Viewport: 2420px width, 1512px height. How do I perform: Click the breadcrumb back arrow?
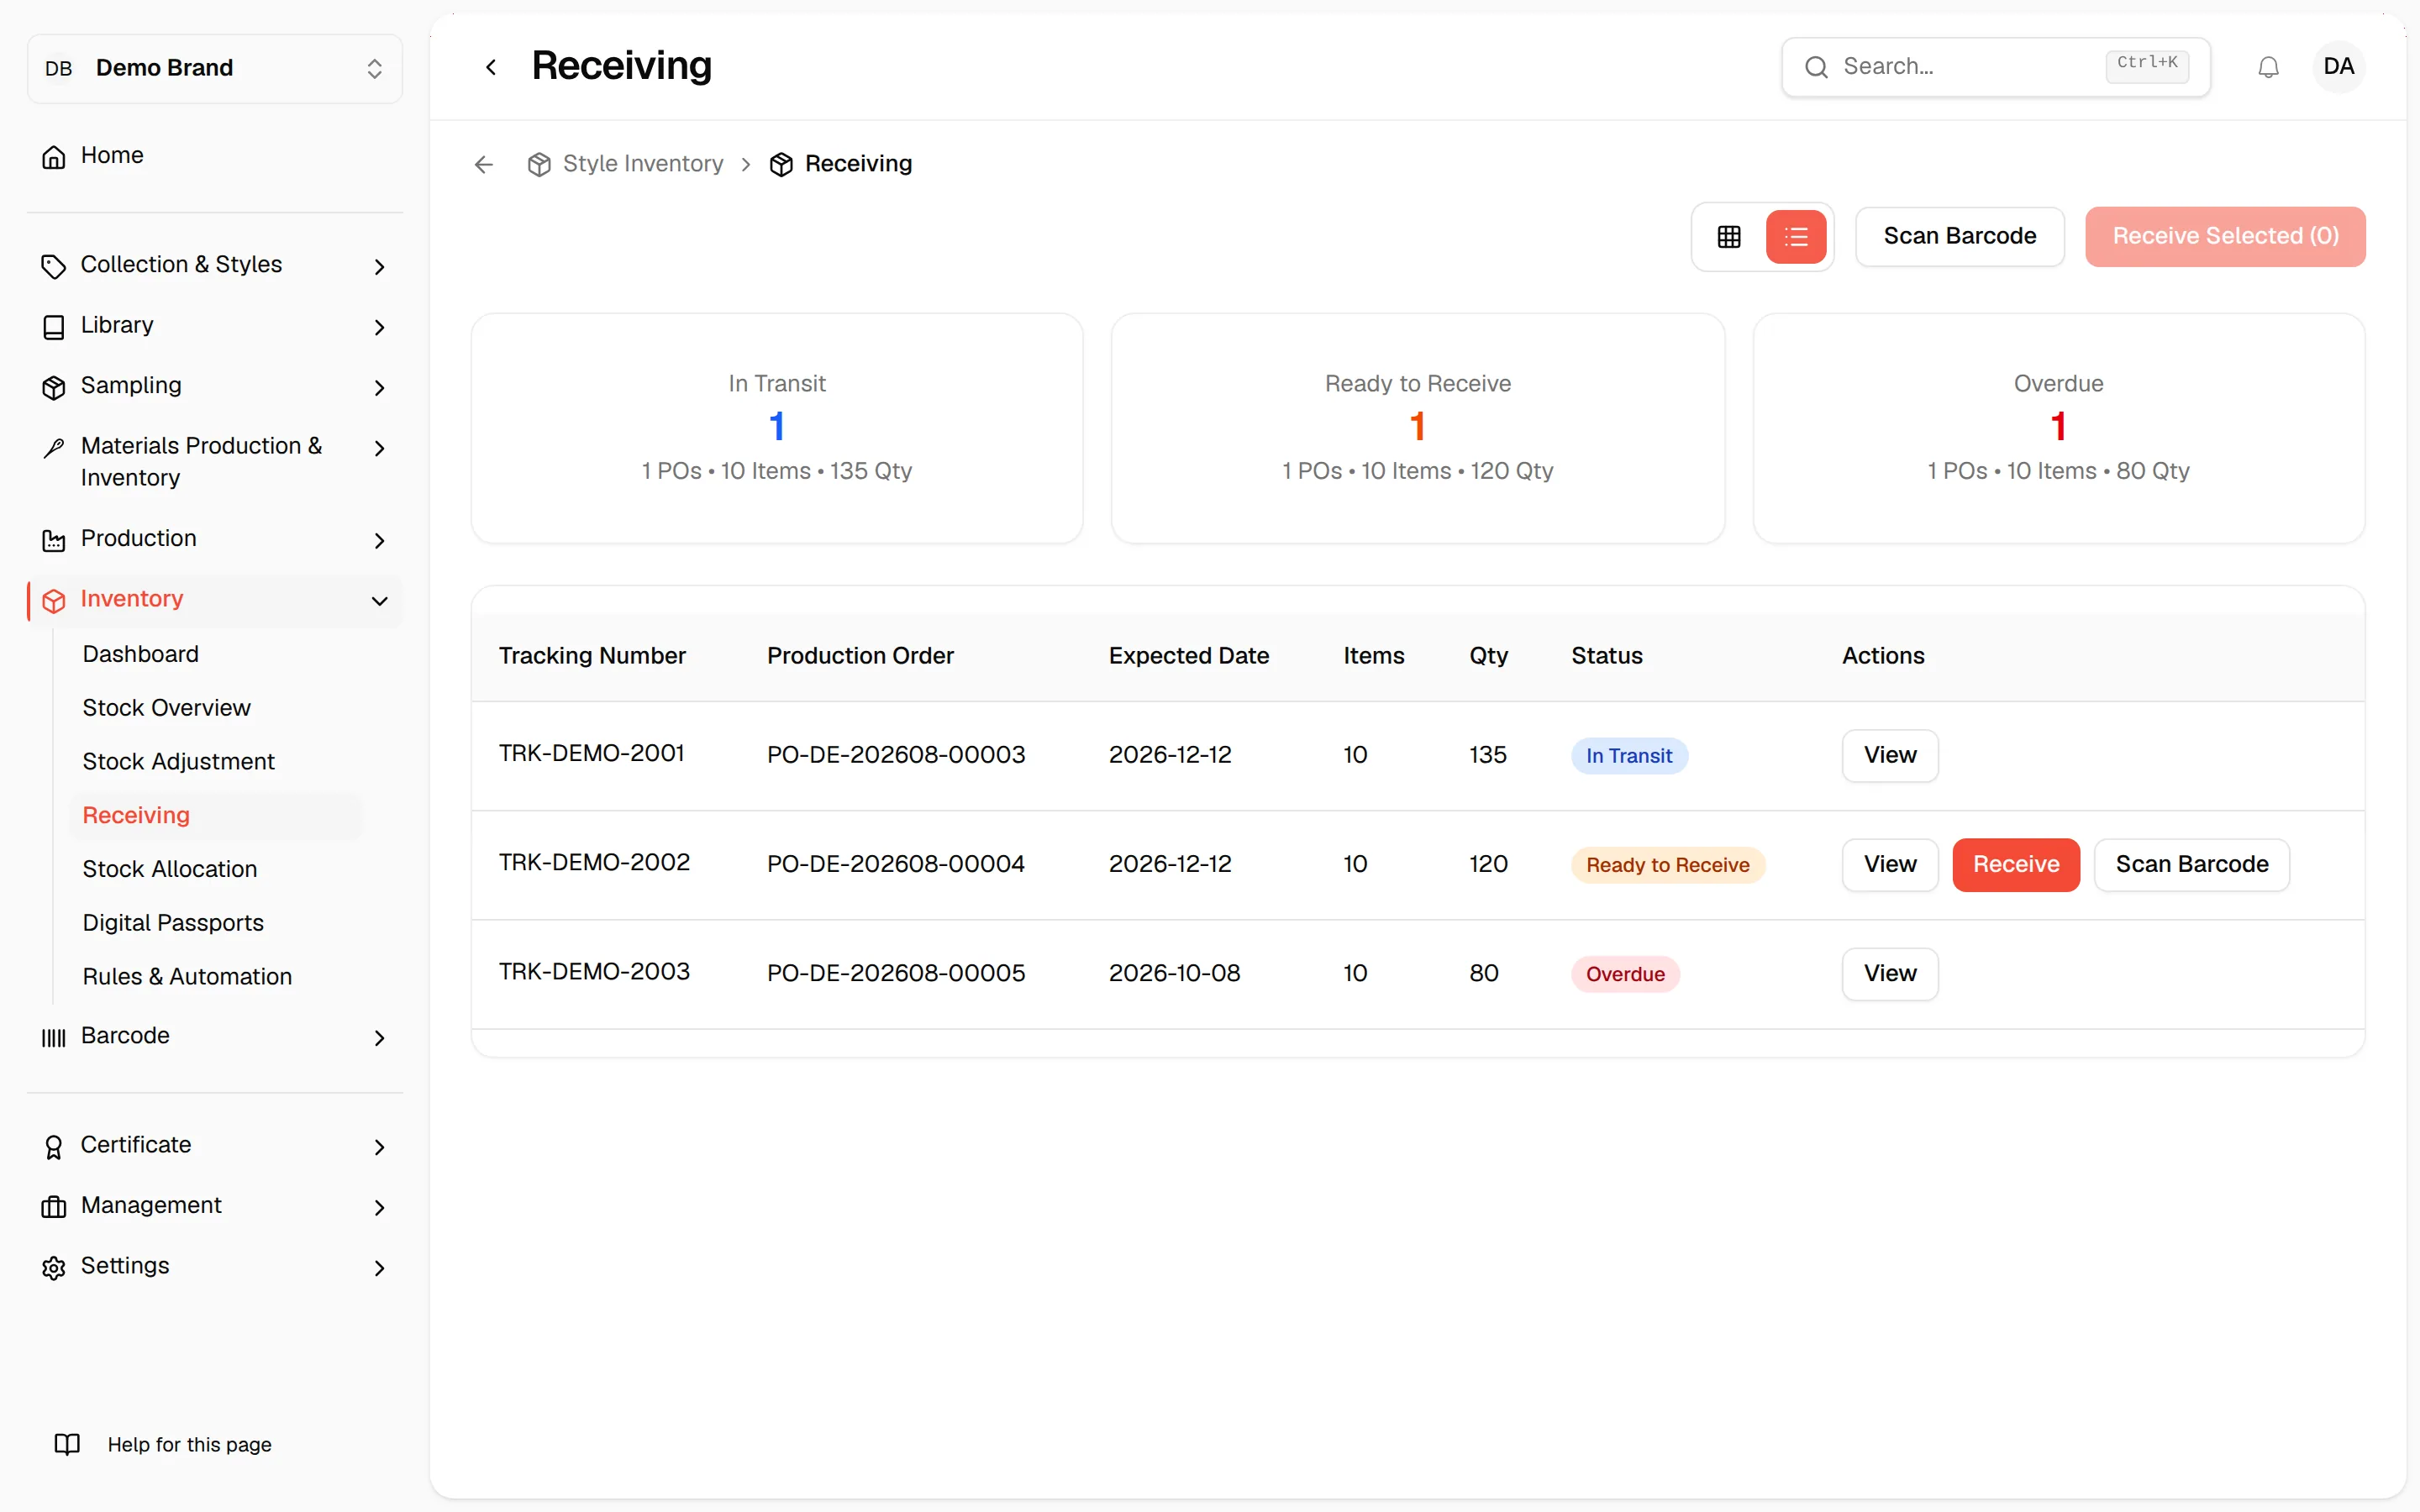(x=484, y=164)
